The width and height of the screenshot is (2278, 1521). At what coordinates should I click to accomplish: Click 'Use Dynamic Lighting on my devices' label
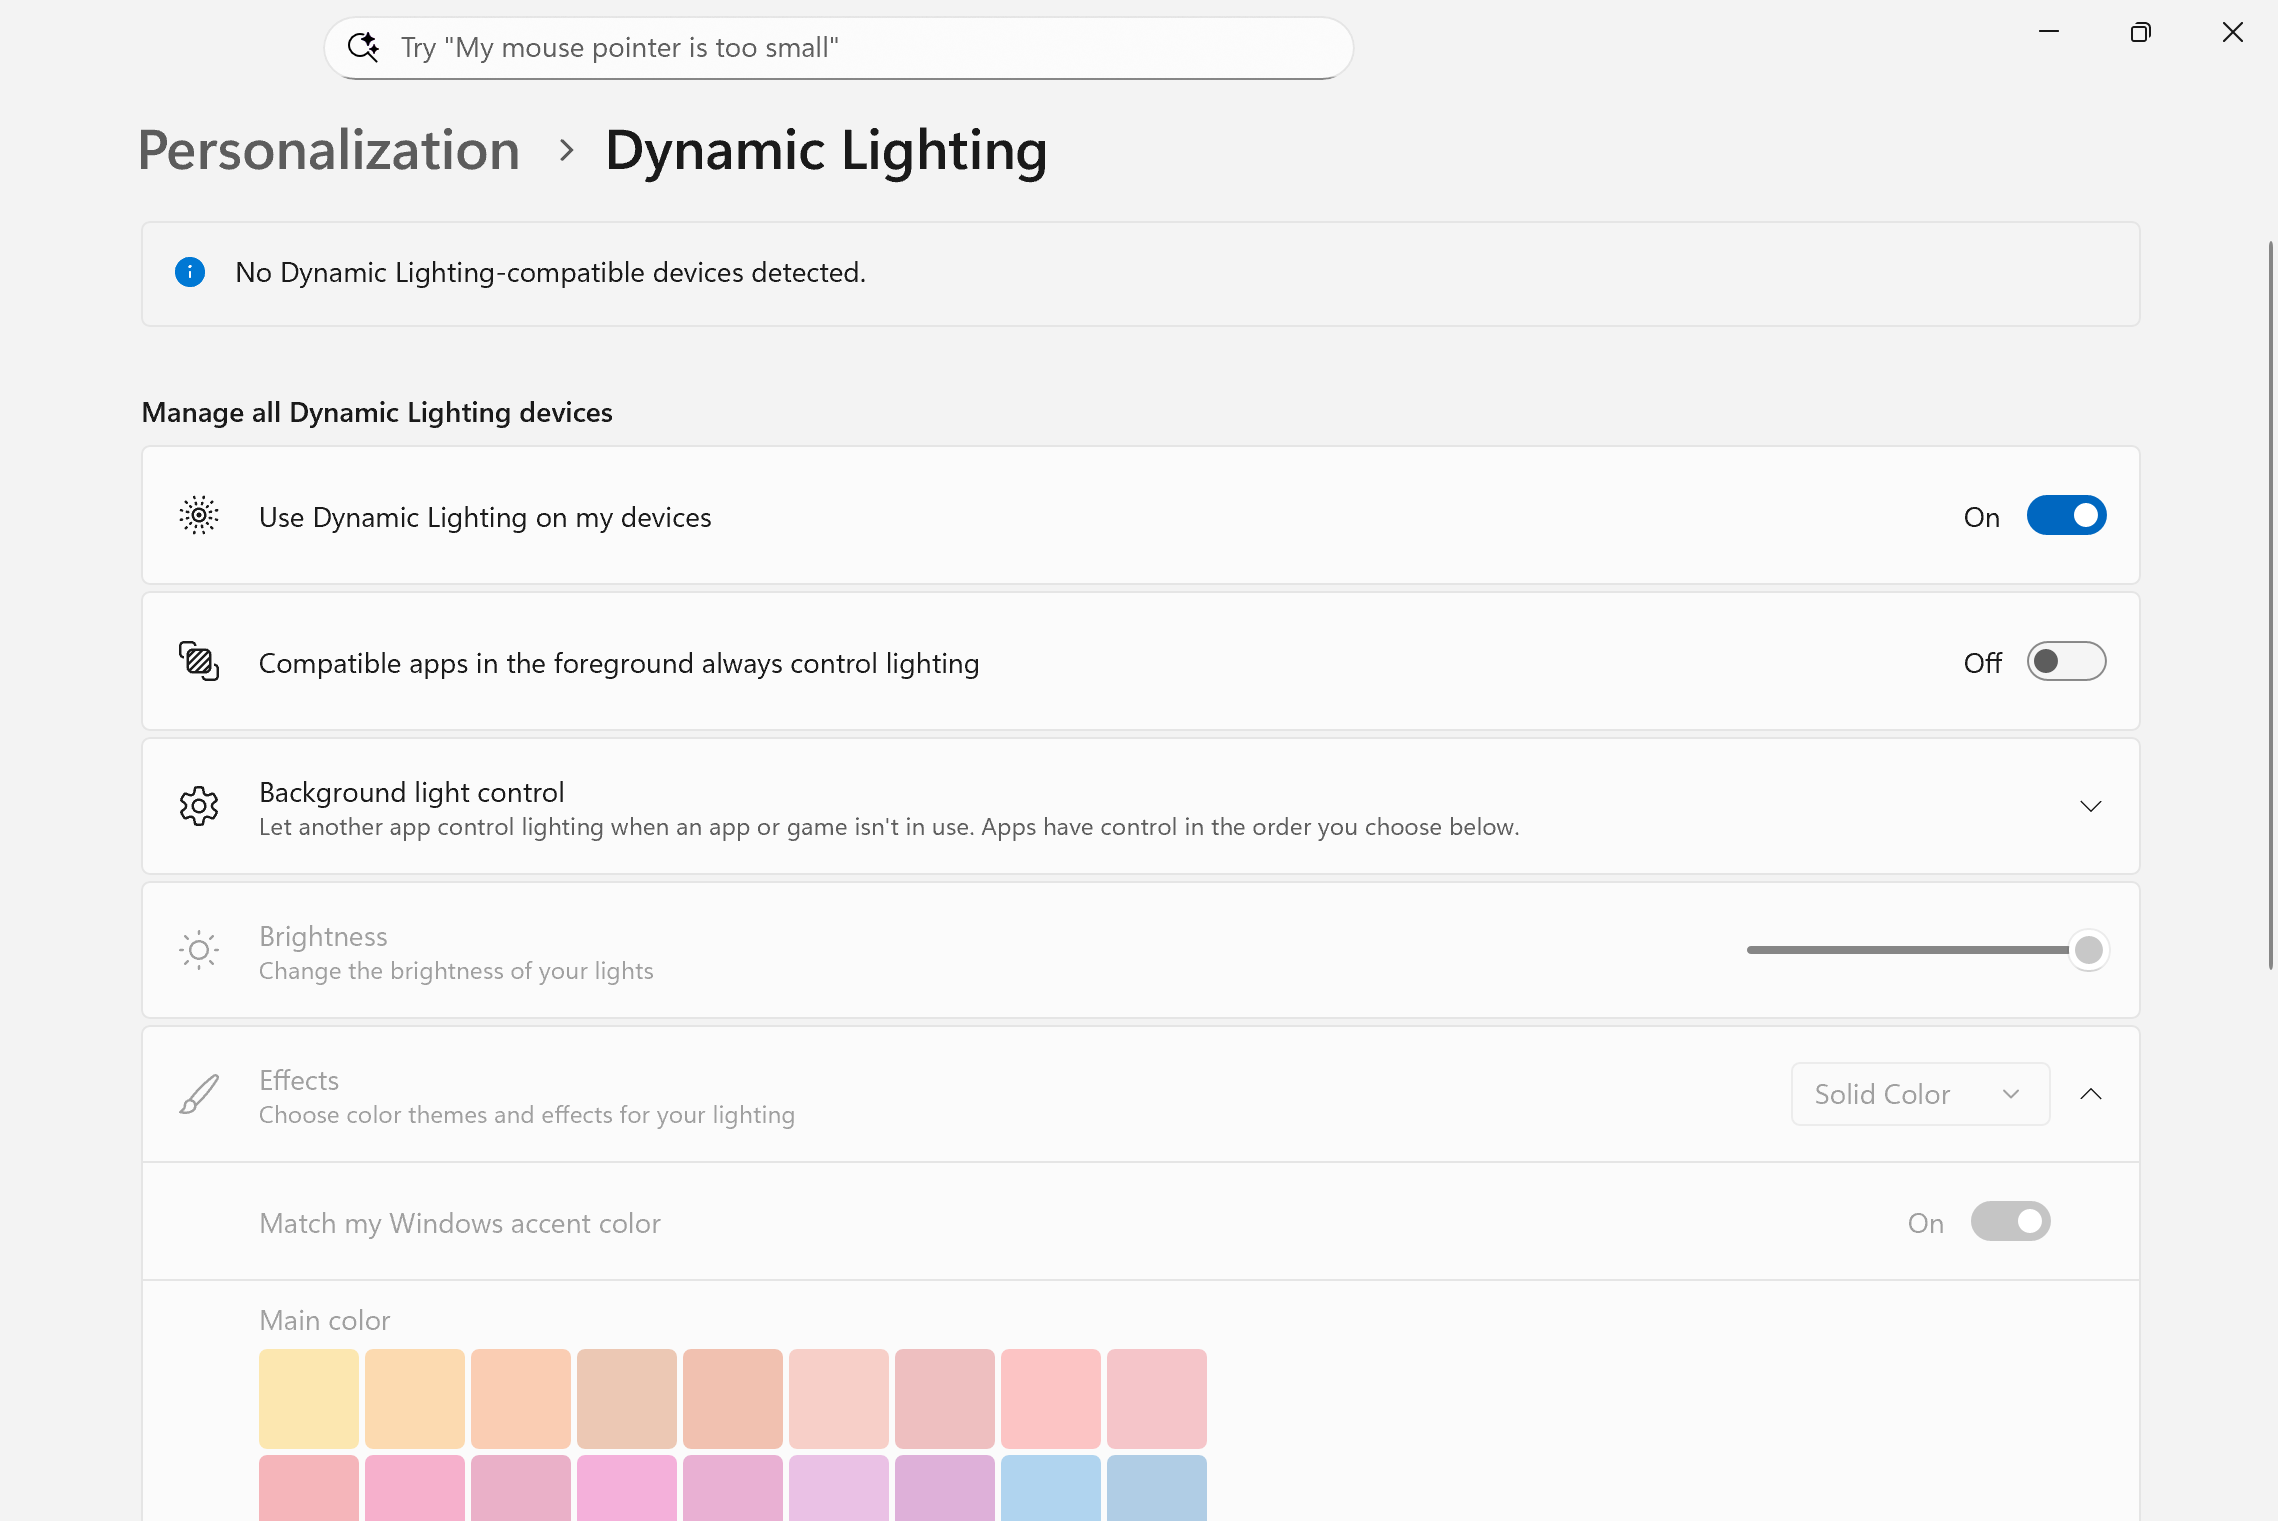point(485,517)
